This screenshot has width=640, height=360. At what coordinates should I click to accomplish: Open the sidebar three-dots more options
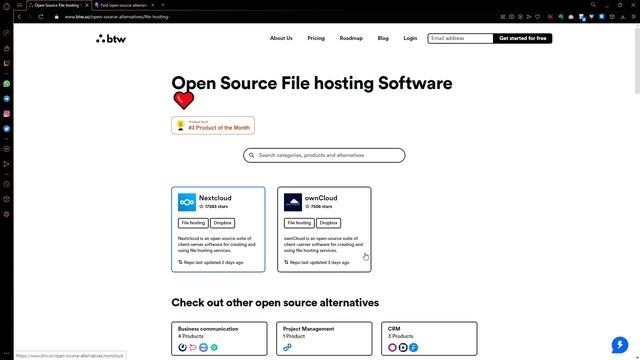7,353
